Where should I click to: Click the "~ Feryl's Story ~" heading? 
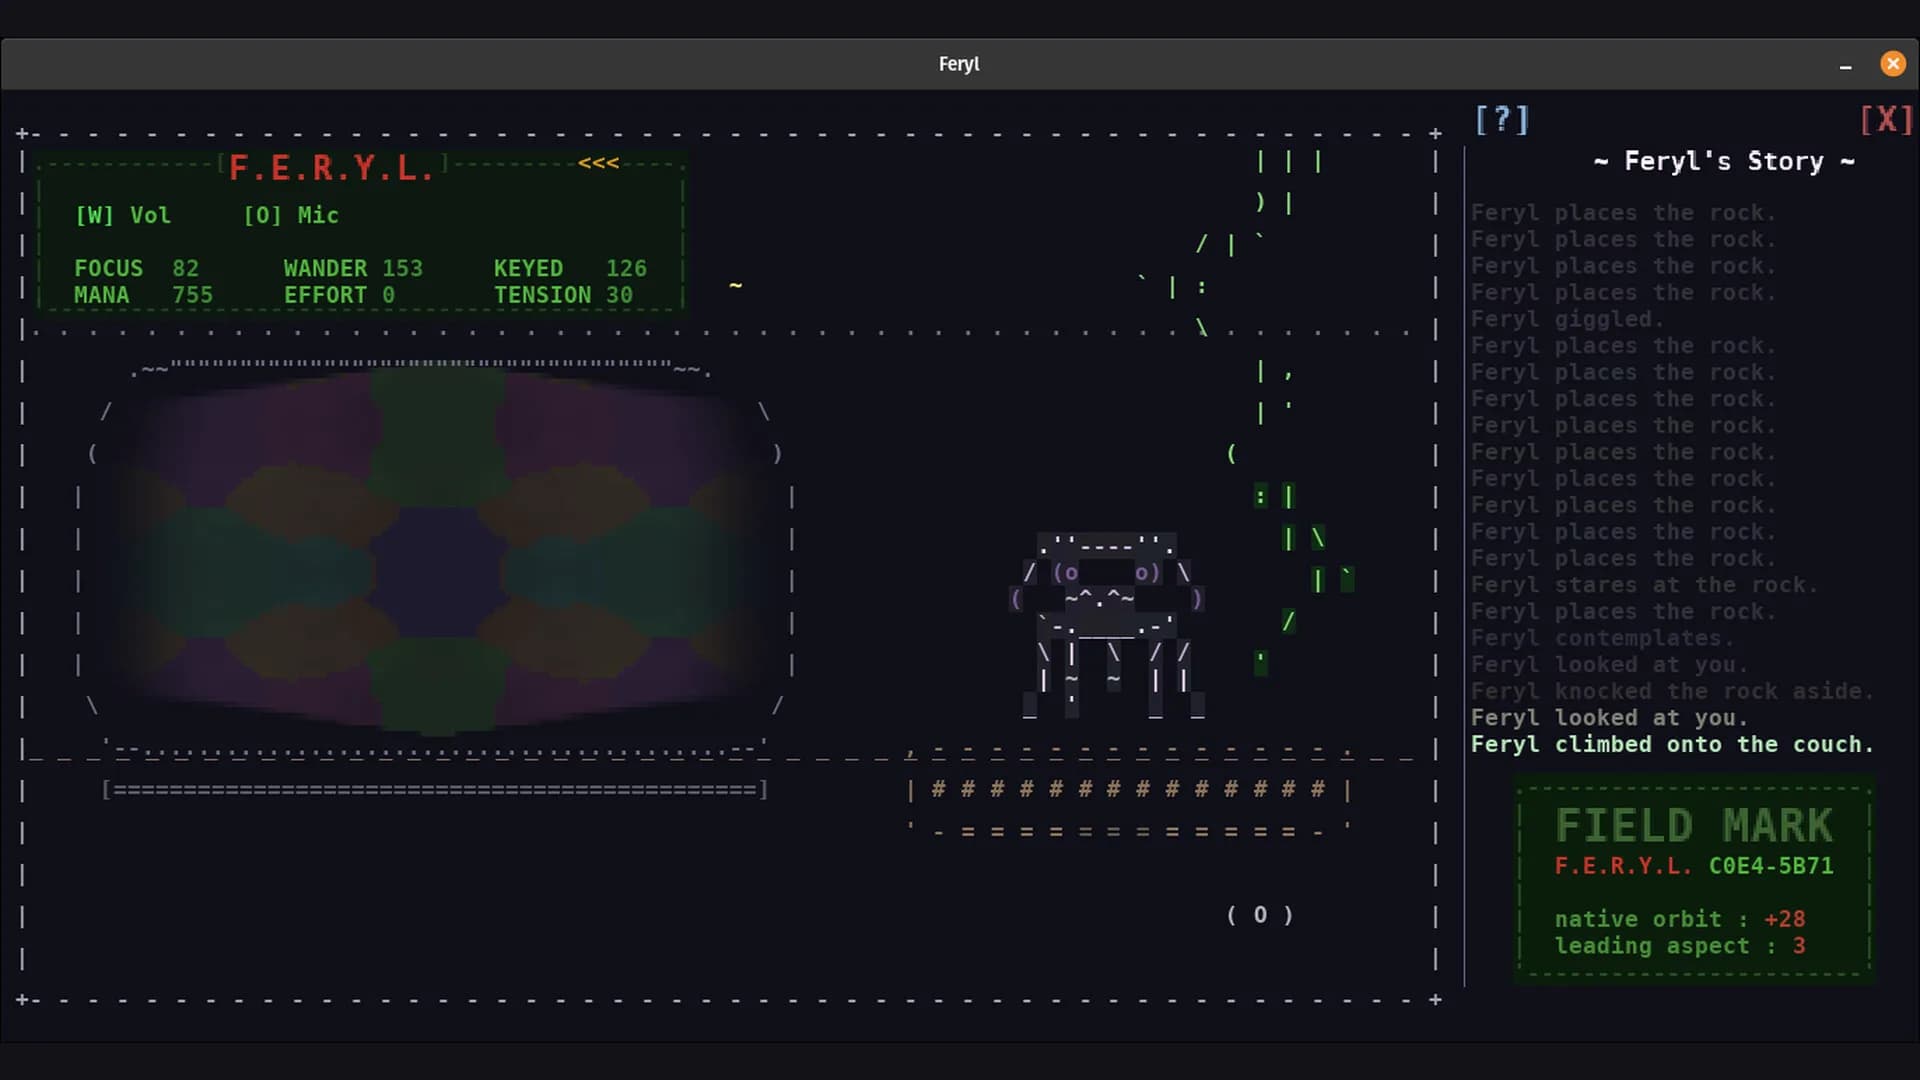click(x=1724, y=161)
